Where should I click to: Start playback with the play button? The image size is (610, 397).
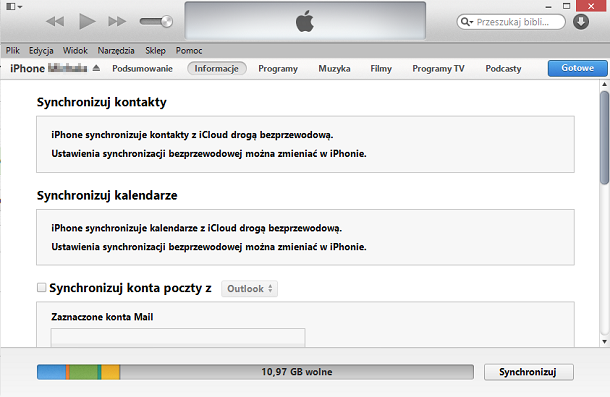click(x=87, y=21)
